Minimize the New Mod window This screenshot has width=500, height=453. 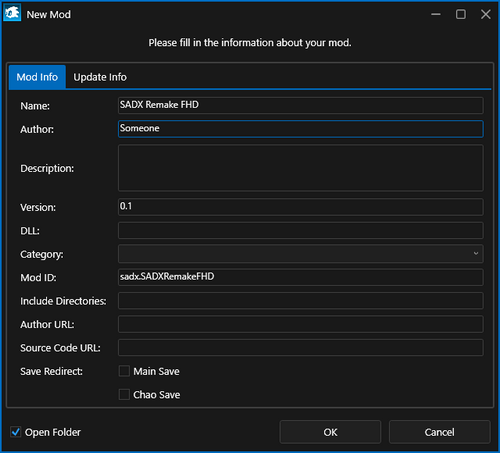[x=436, y=14]
